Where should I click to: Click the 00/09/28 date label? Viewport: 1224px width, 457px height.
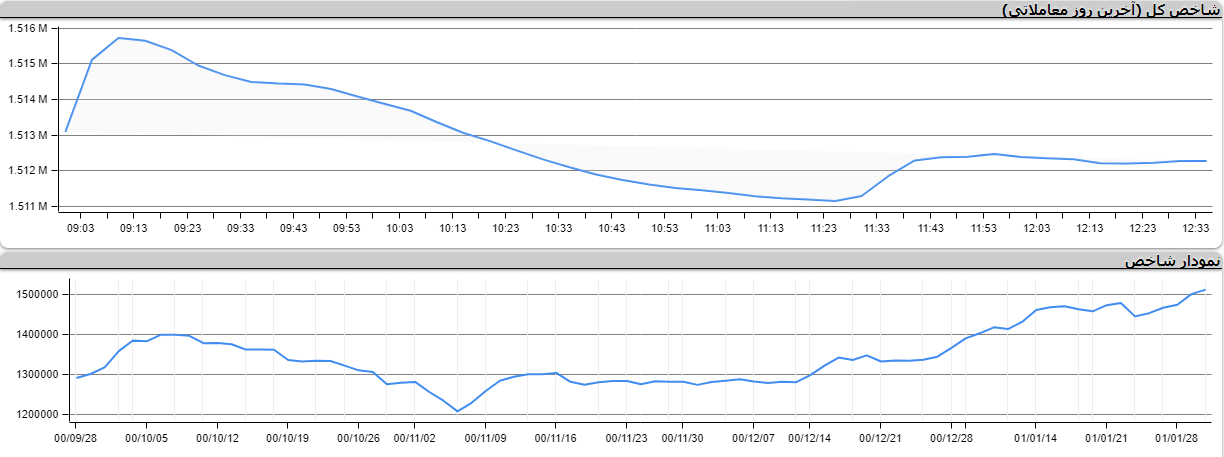76,437
